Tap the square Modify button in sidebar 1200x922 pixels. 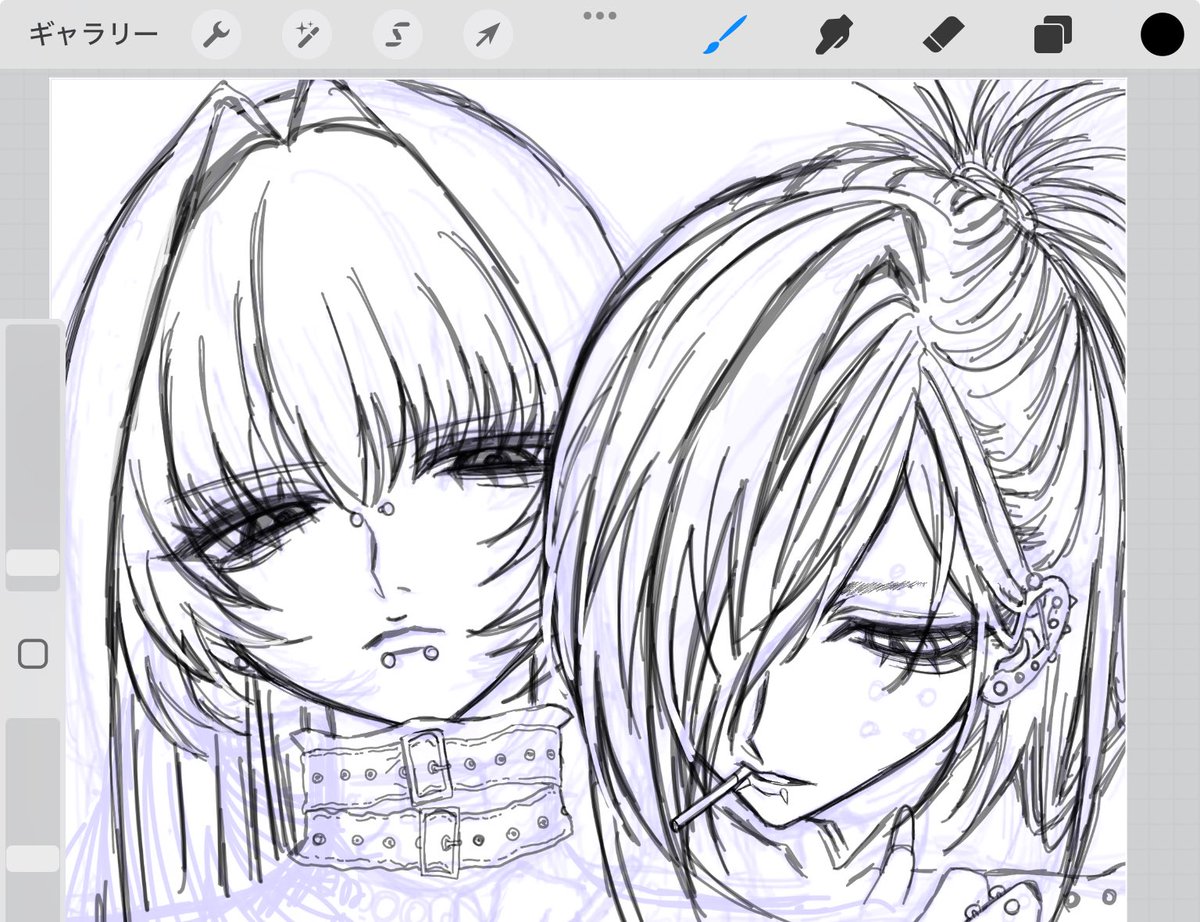click(x=33, y=655)
